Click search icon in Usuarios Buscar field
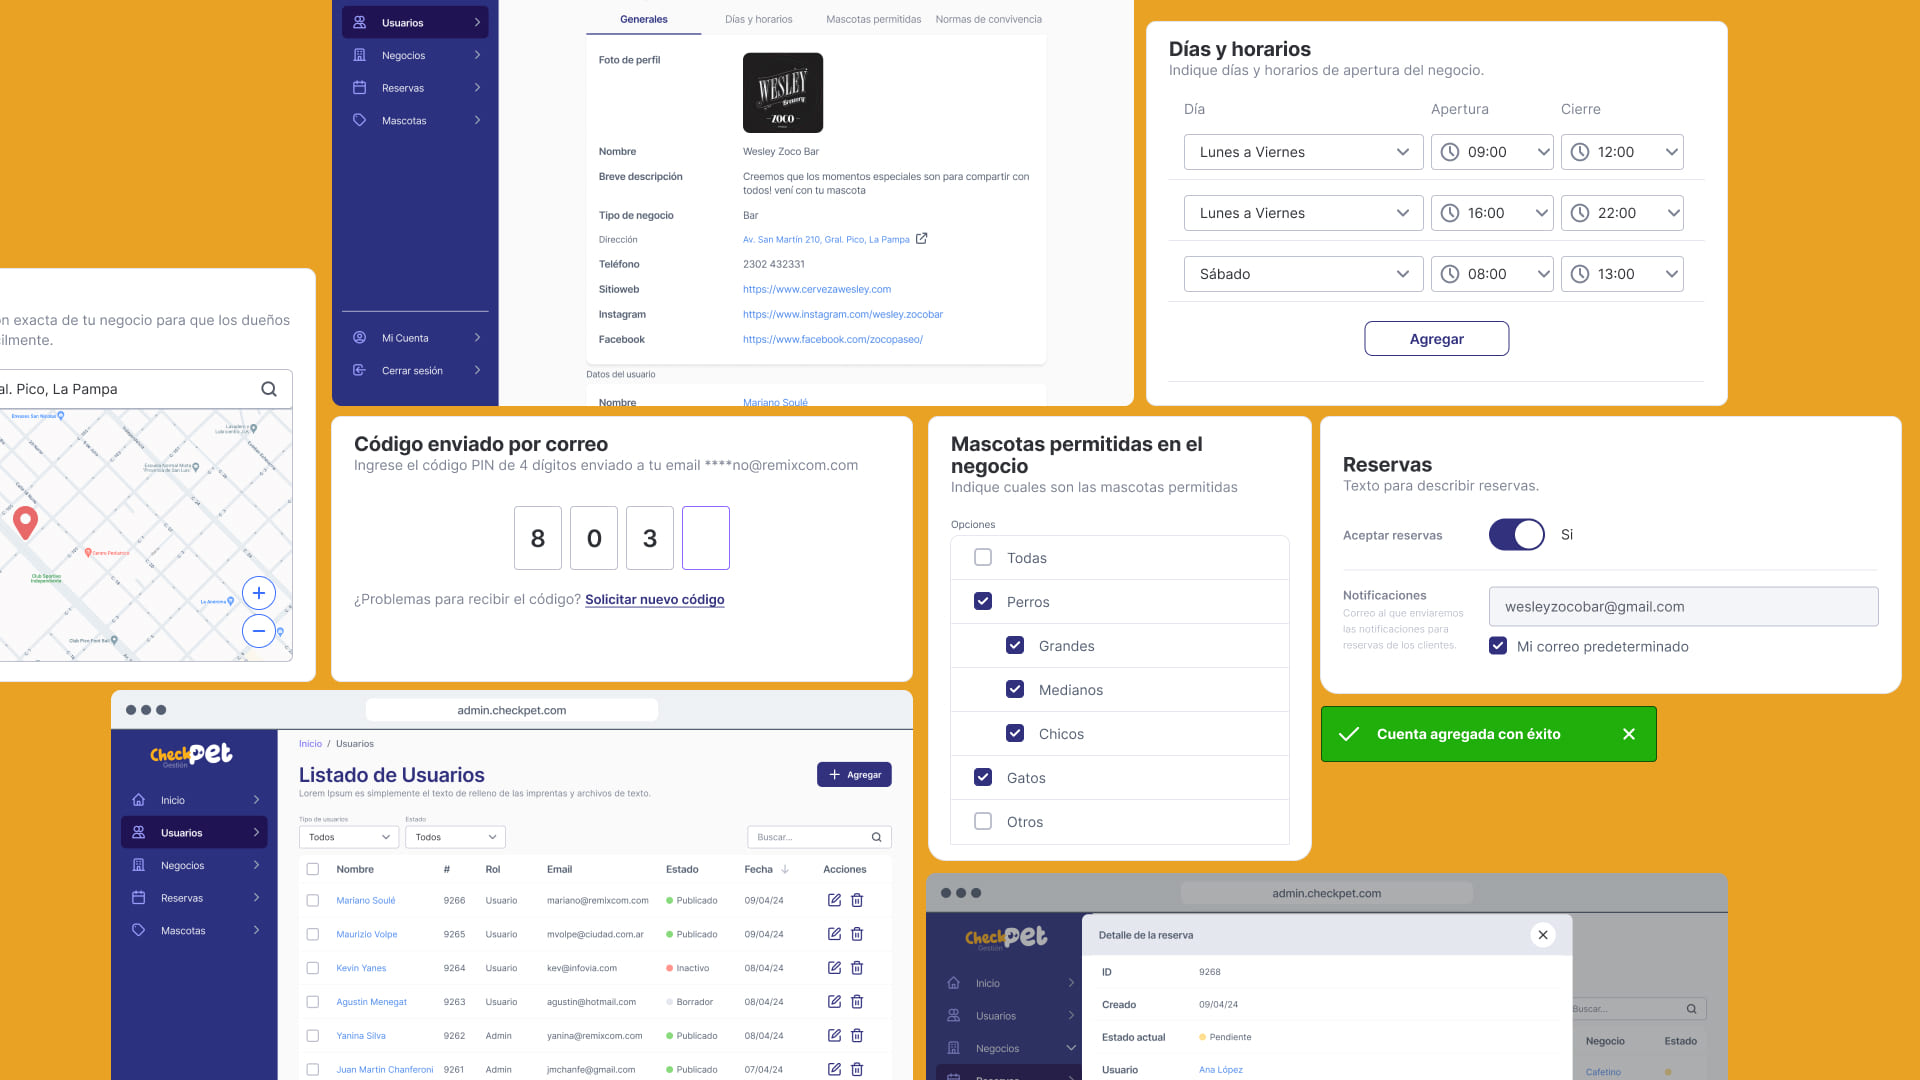 pyautogui.click(x=877, y=837)
